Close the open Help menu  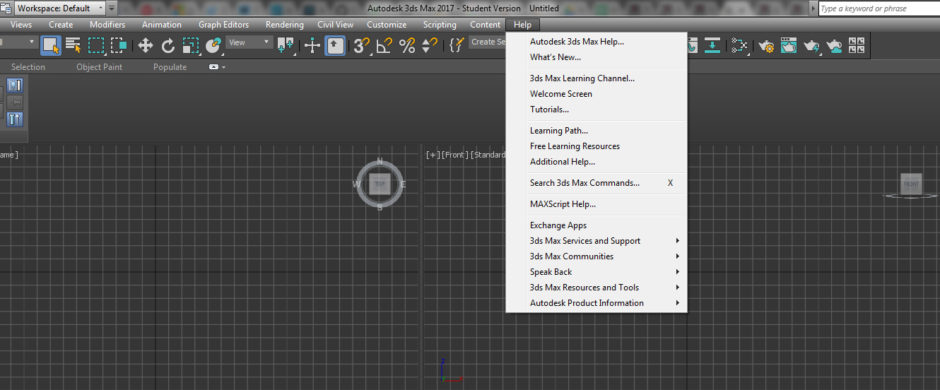point(522,25)
